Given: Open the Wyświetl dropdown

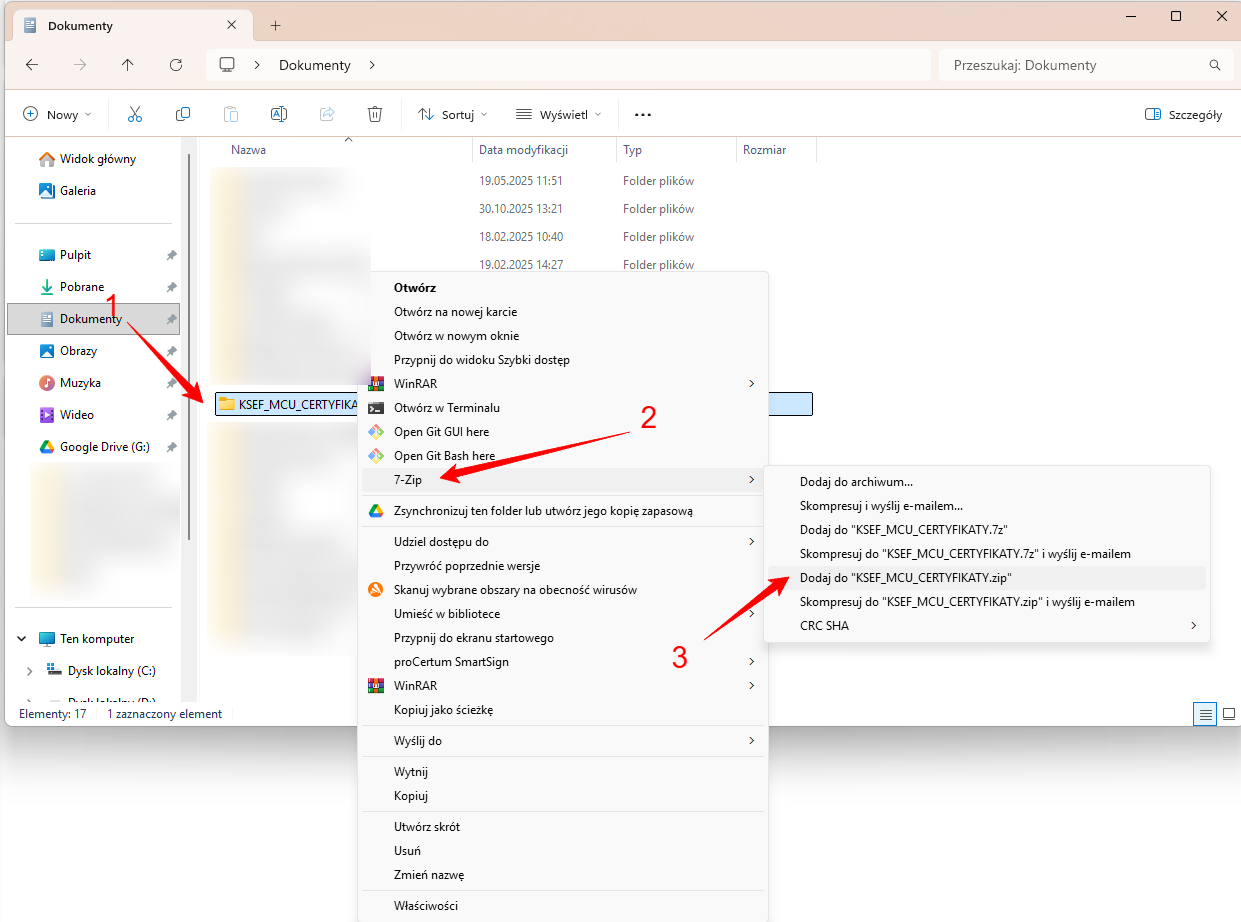Looking at the screenshot, I should point(559,114).
